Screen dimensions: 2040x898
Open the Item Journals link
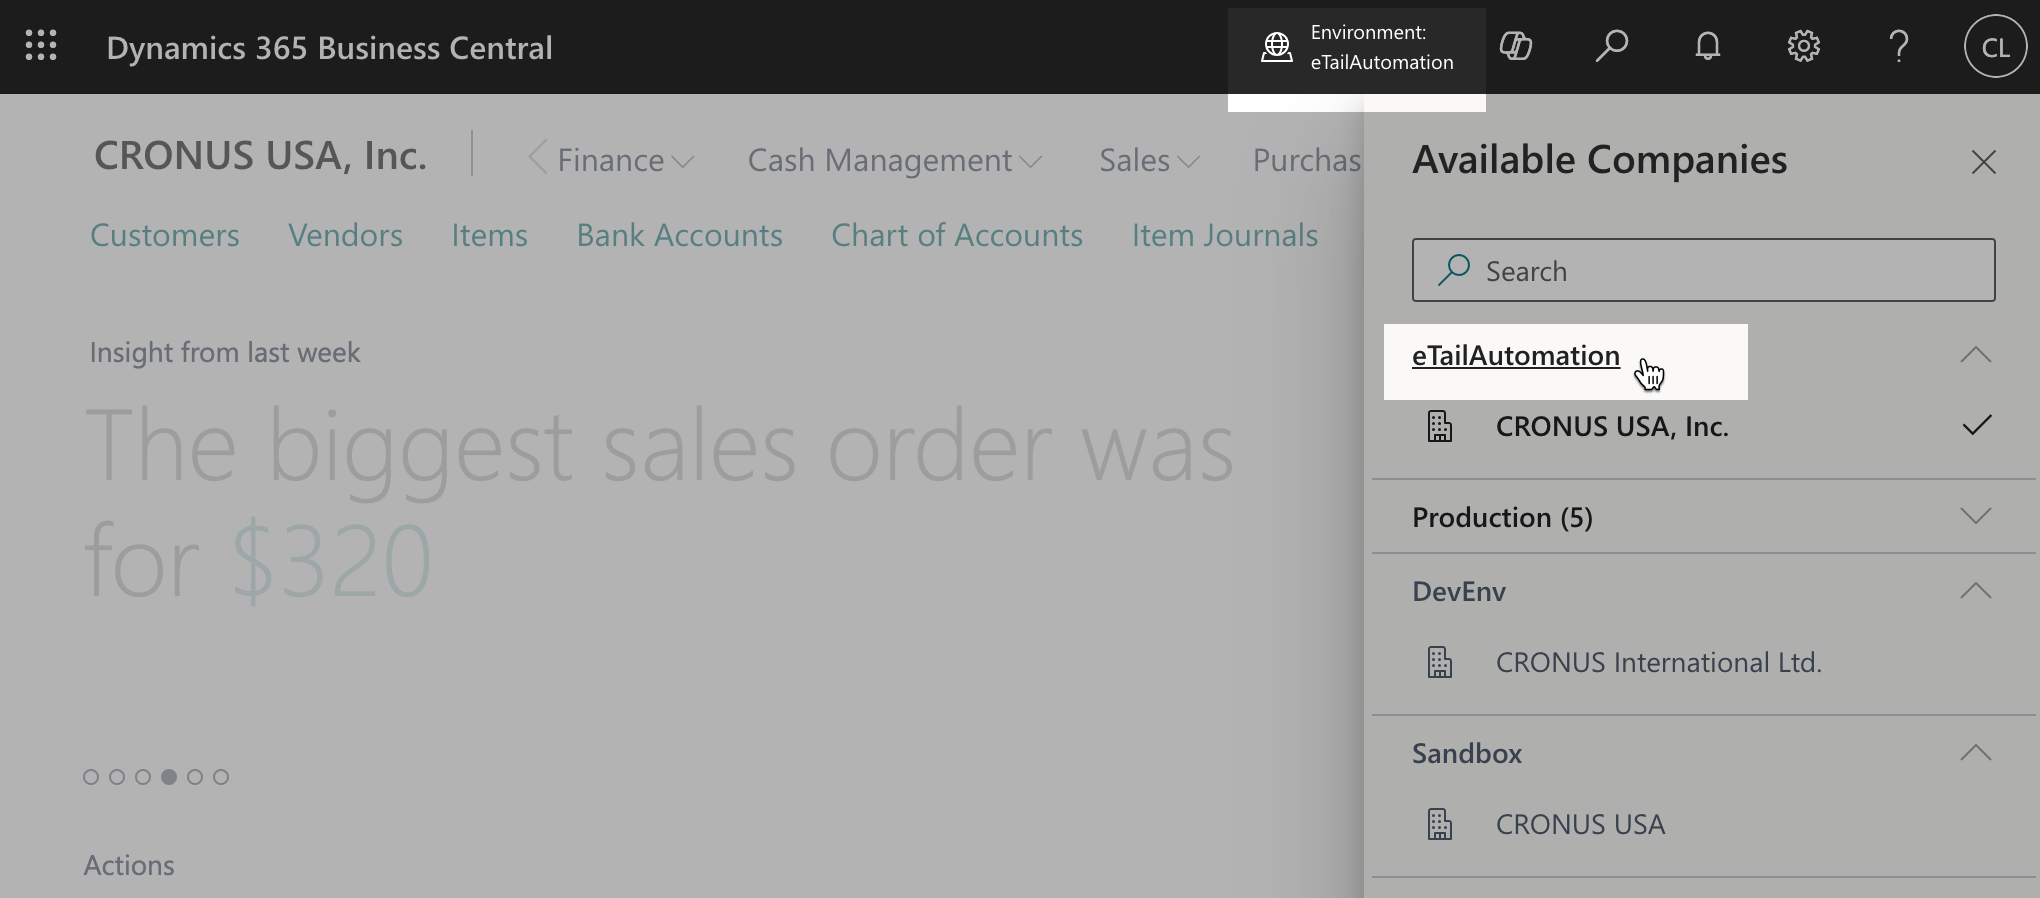[x=1225, y=235]
